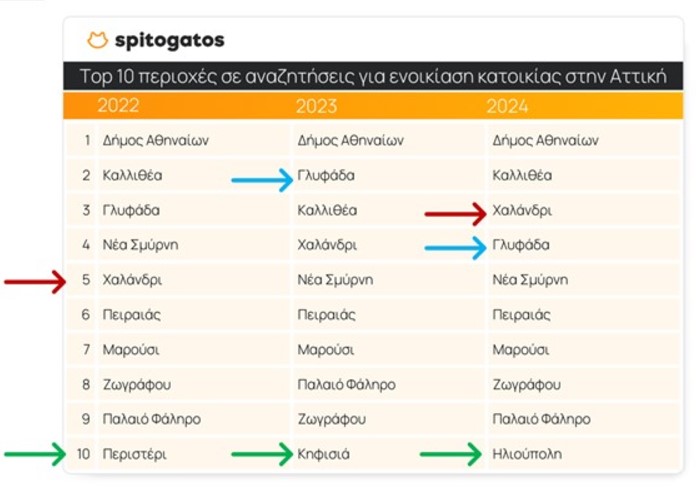Click the spitogatos brand name text
Image resolution: width=696 pixels, height=497 pixels.
point(170,40)
